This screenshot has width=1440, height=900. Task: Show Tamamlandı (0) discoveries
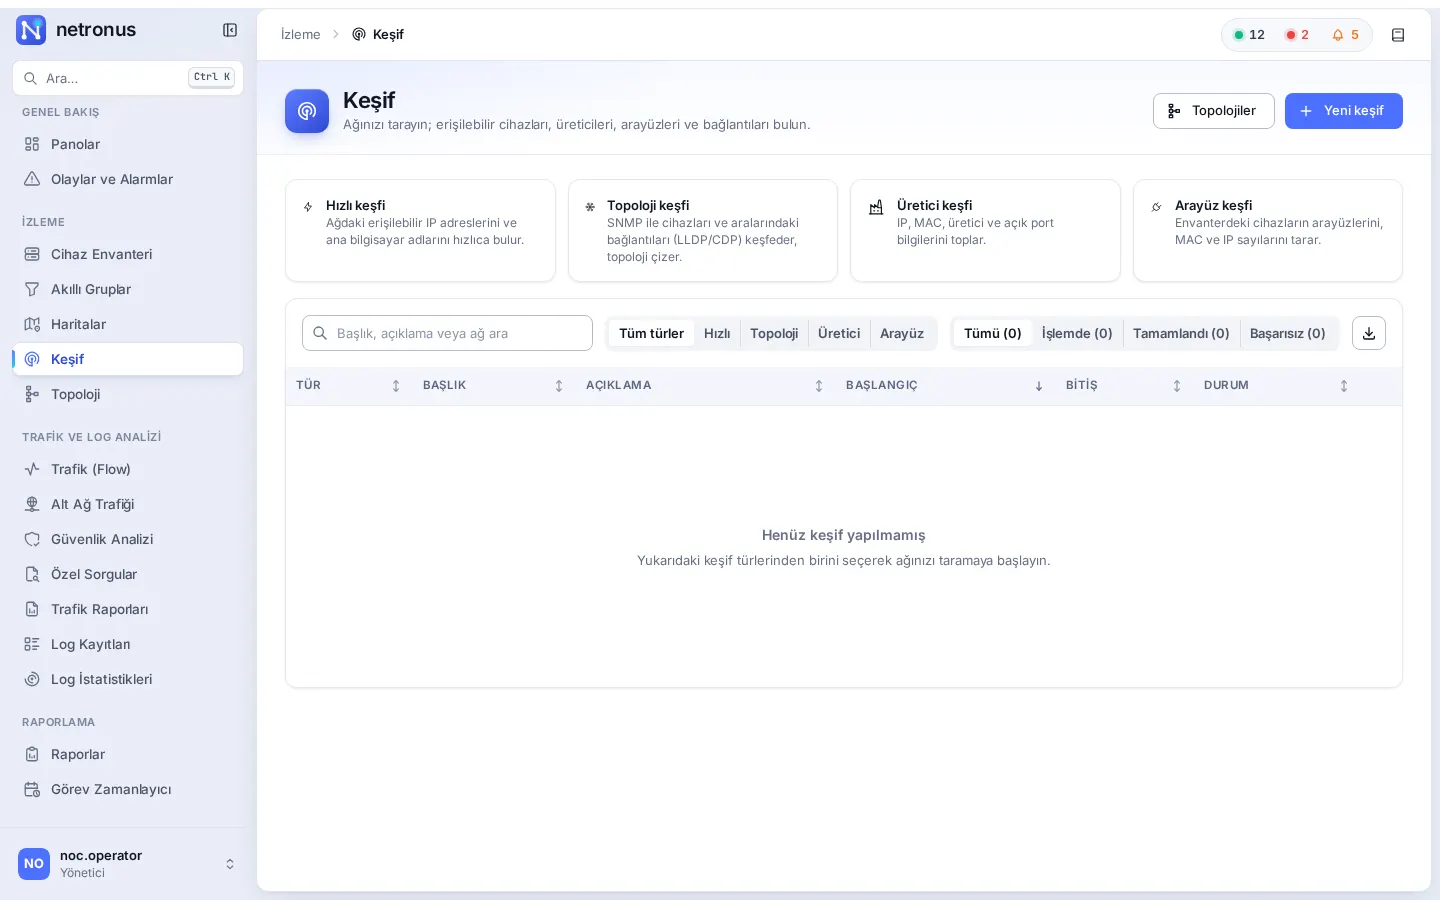click(x=1181, y=333)
